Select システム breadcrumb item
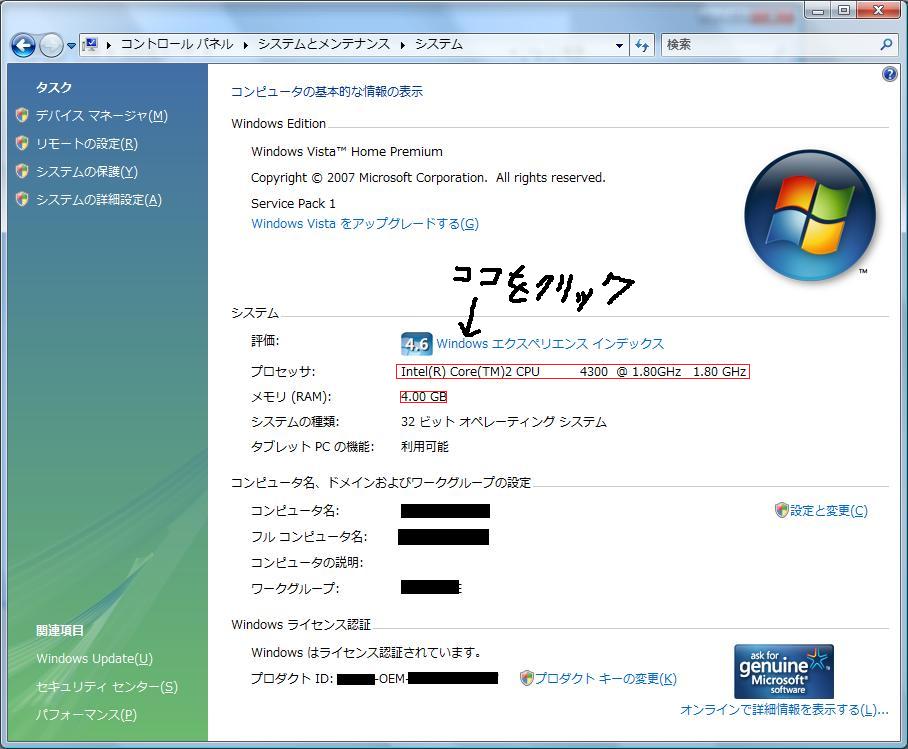908x749 pixels. pos(439,44)
